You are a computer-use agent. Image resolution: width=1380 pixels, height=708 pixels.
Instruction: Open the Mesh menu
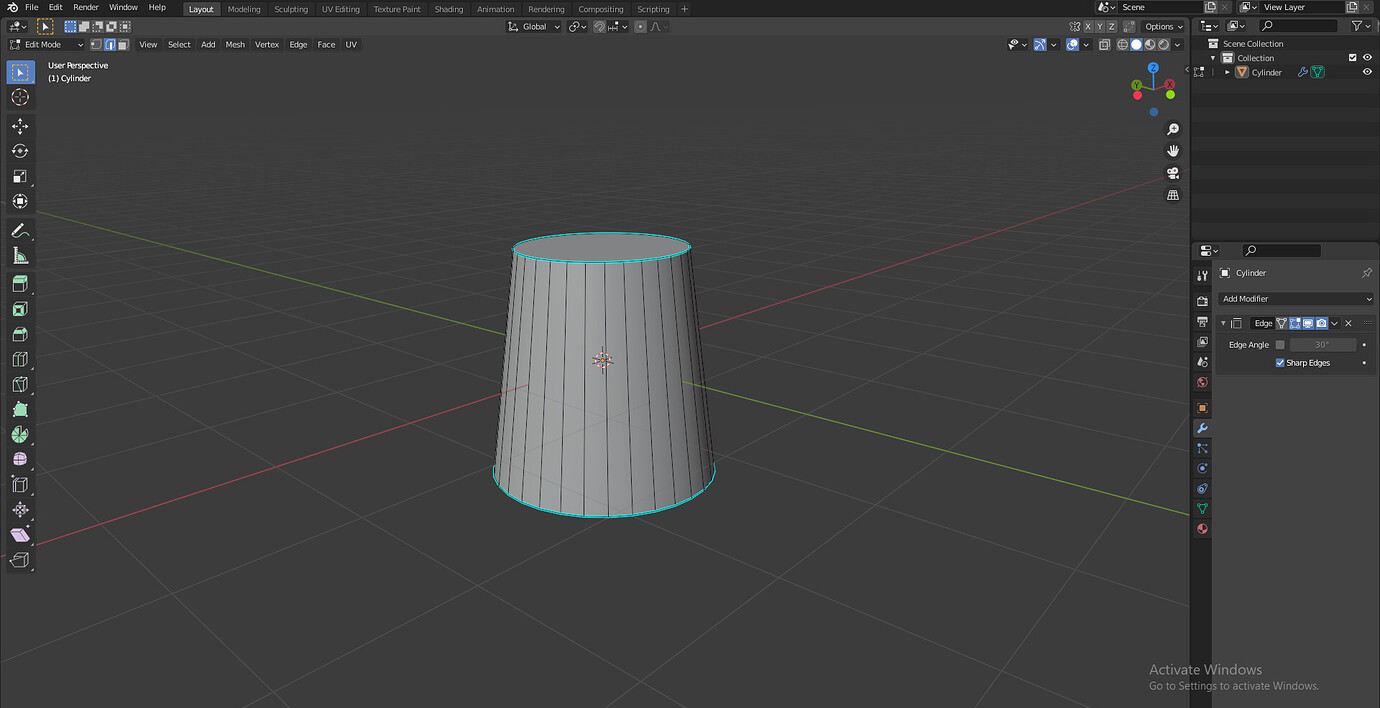(235, 44)
